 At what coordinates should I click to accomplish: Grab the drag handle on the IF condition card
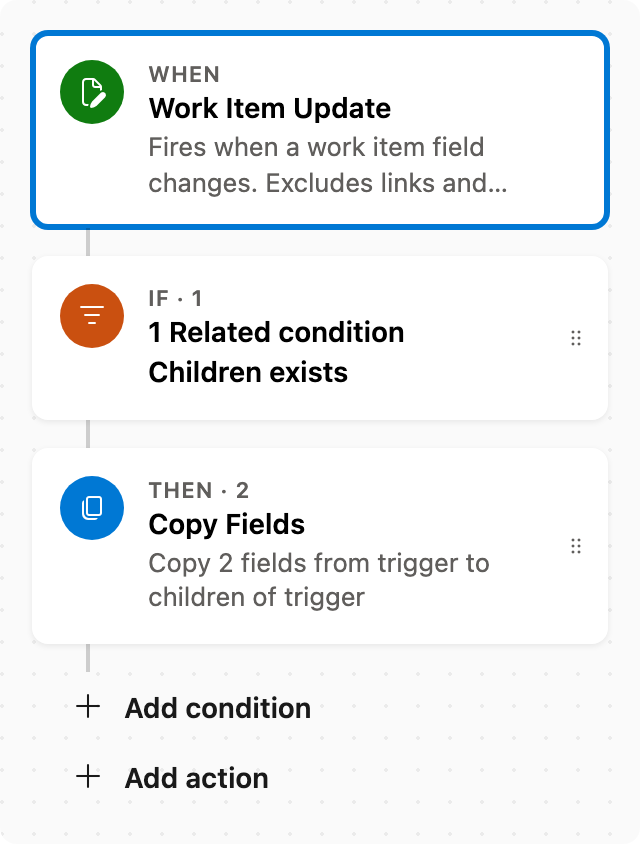pyautogui.click(x=576, y=338)
